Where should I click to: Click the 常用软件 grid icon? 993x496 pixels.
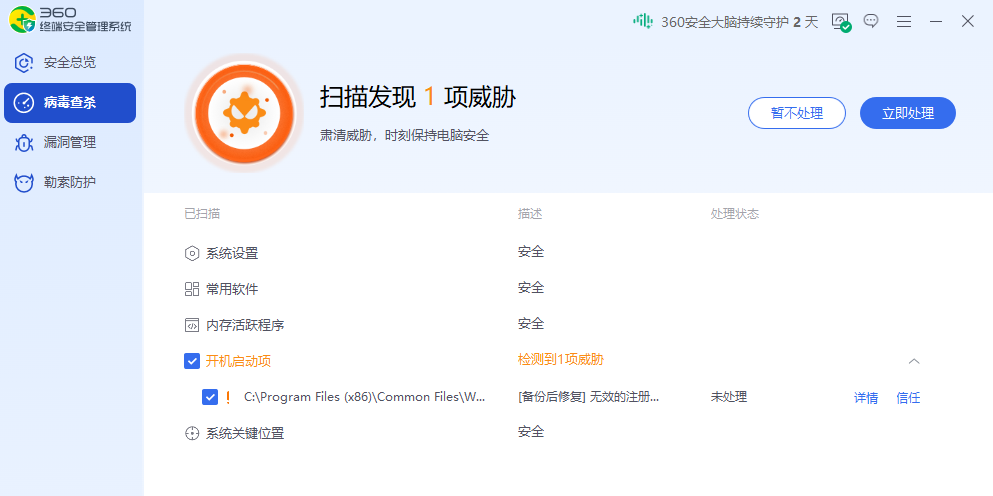(x=192, y=289)
